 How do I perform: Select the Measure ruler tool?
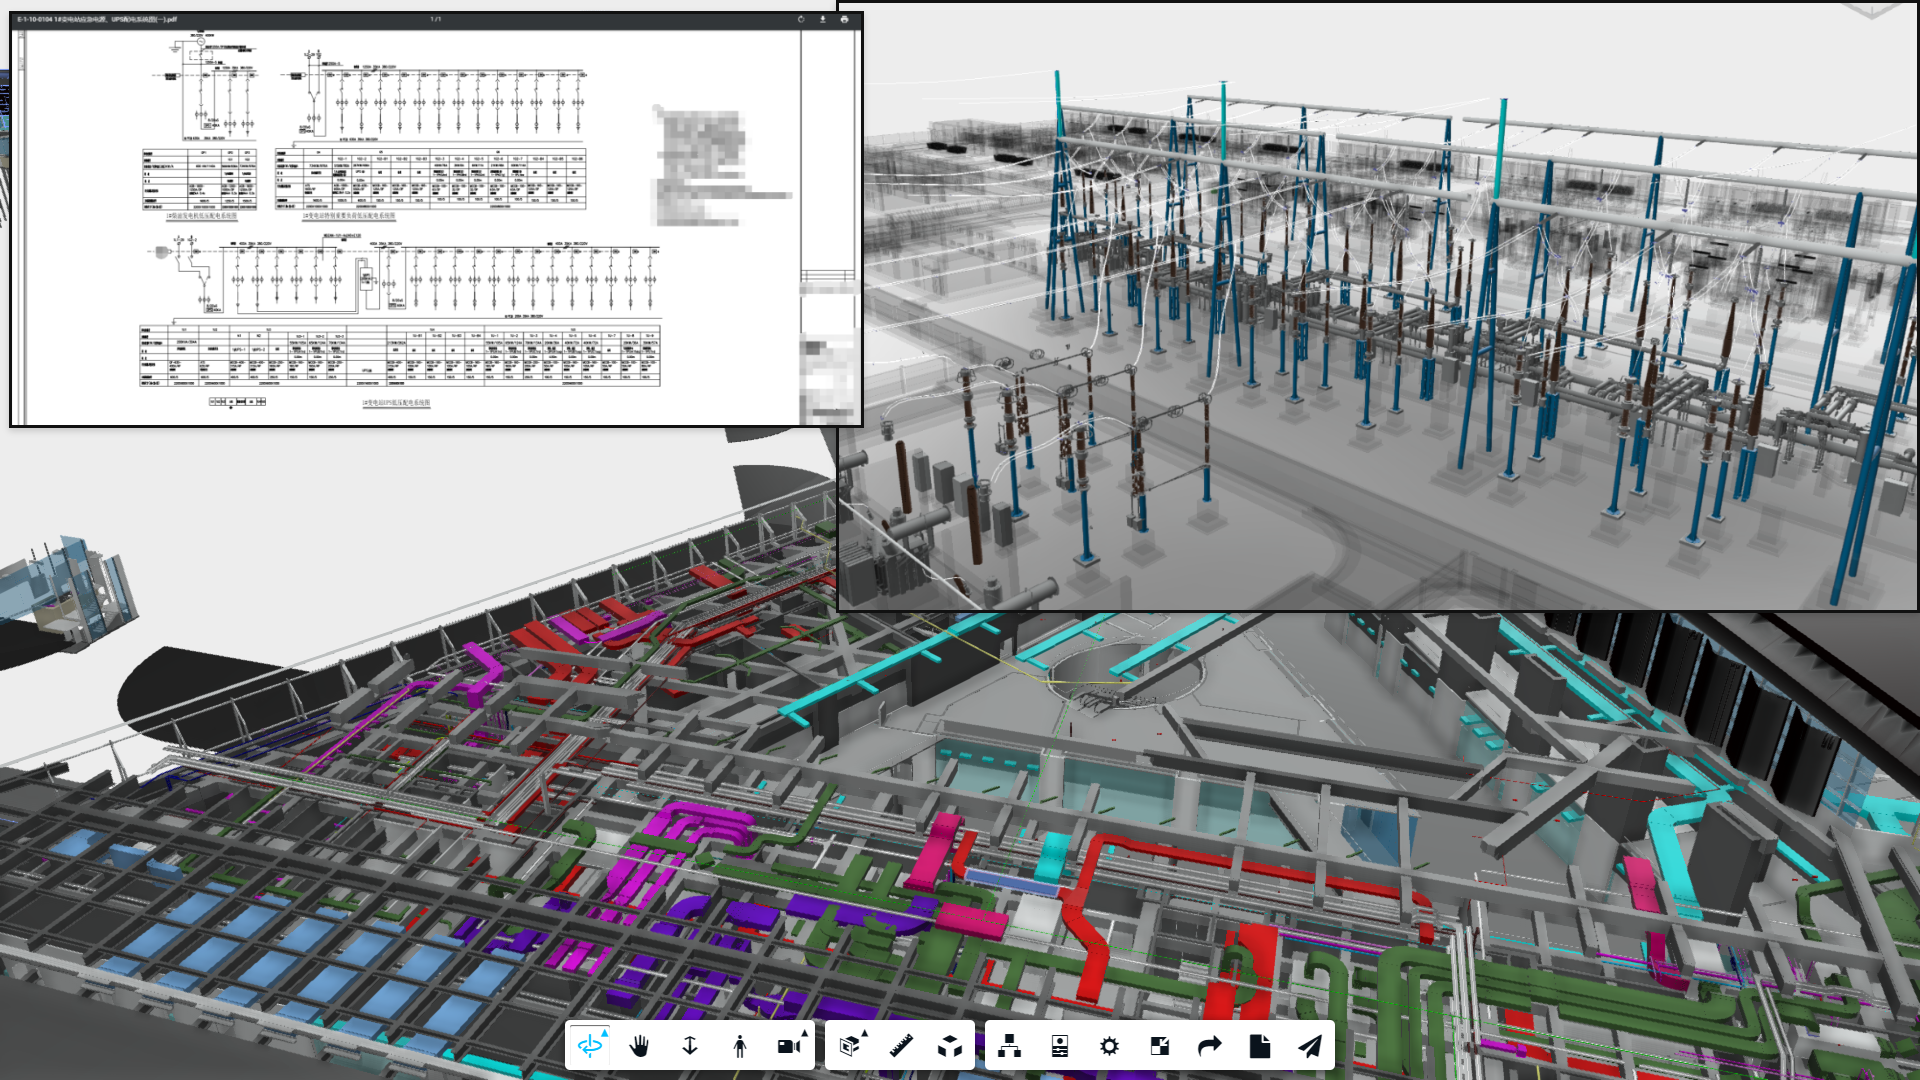tap(901, 1046)
